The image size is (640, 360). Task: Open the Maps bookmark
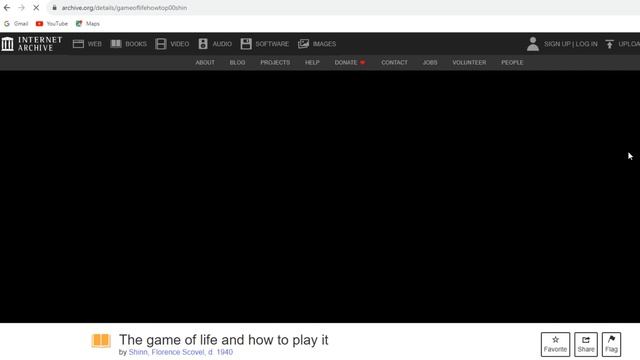point(88,24)
